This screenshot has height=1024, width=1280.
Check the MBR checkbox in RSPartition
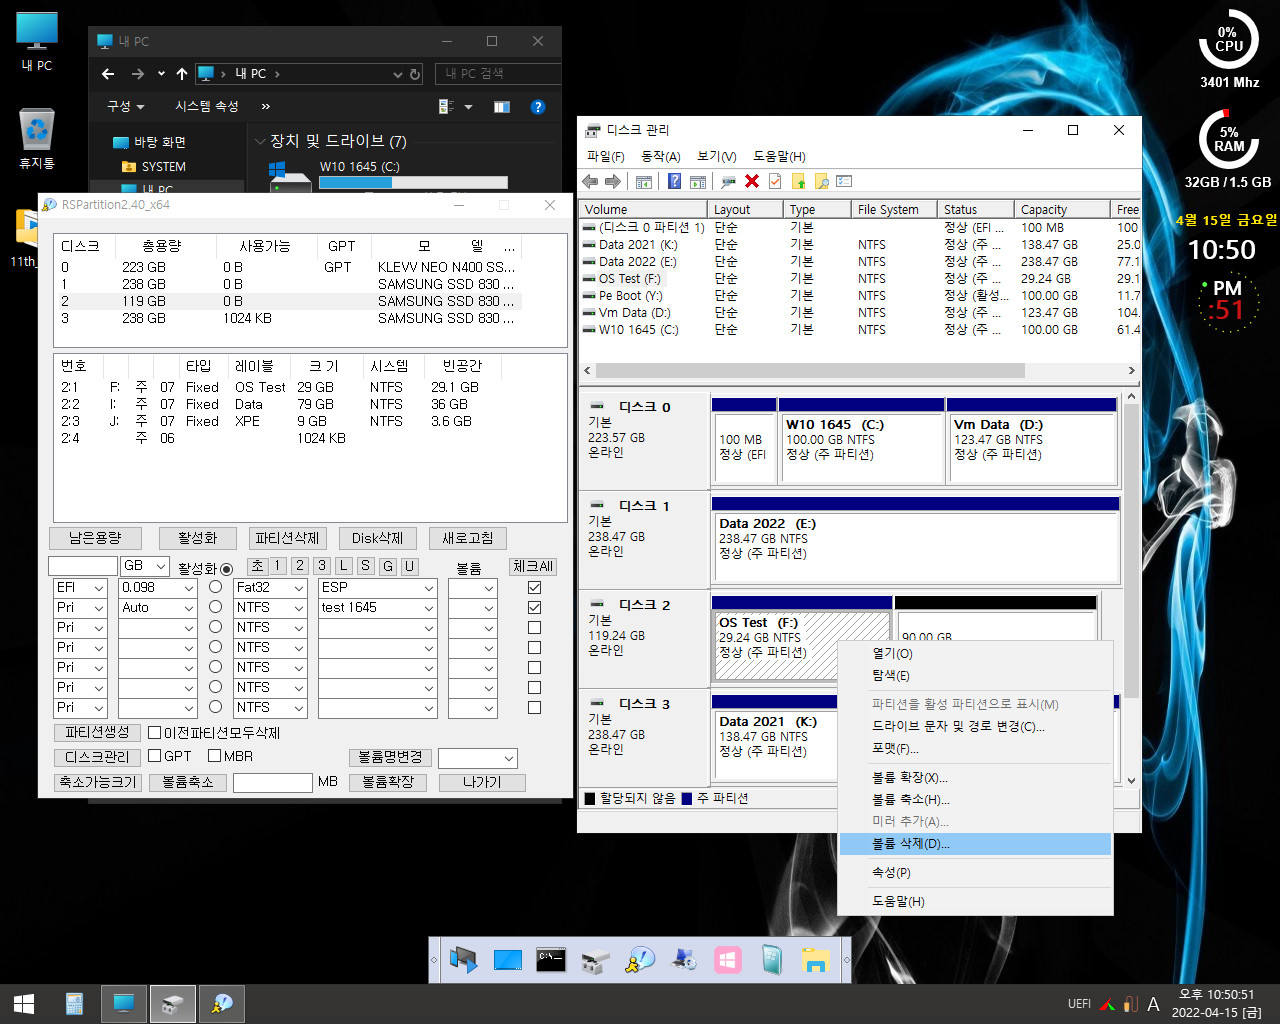pyautogui.click(x=214, y=756)
